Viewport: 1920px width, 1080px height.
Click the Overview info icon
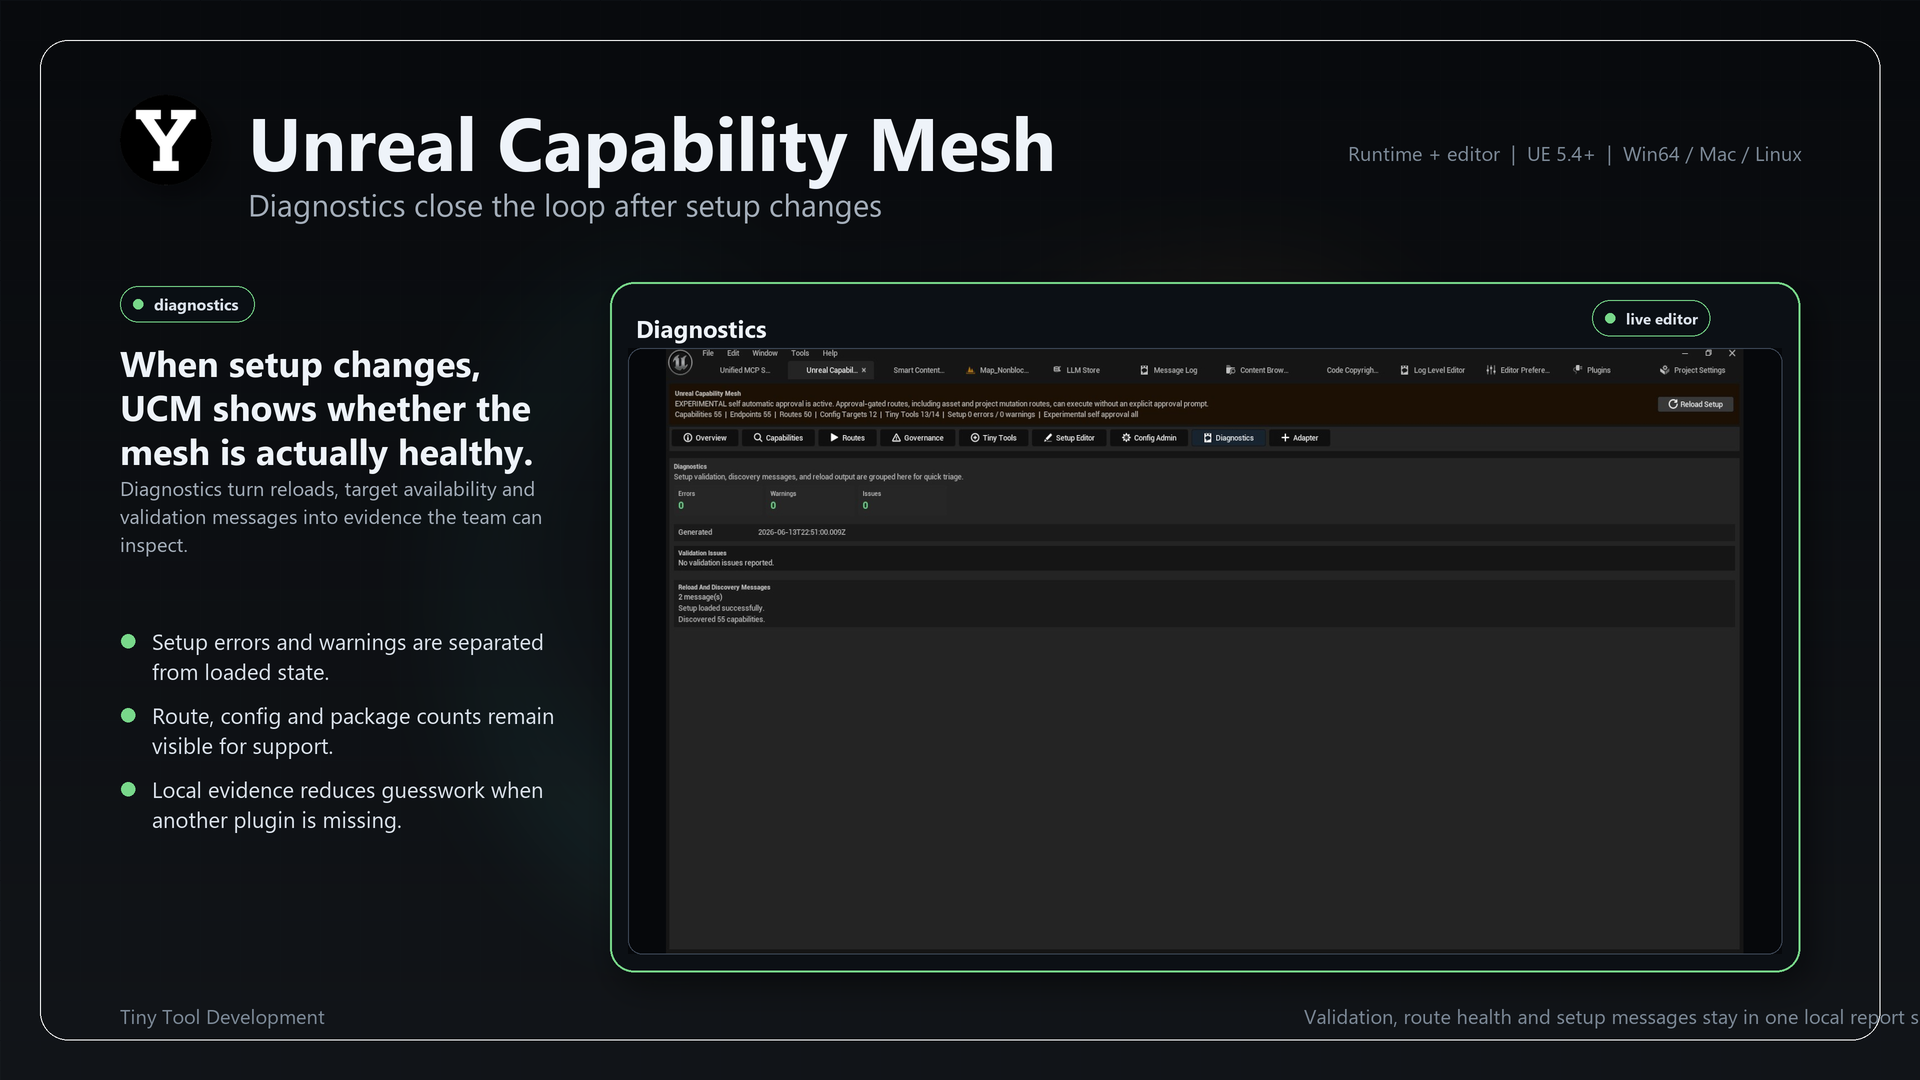(688, 438)
